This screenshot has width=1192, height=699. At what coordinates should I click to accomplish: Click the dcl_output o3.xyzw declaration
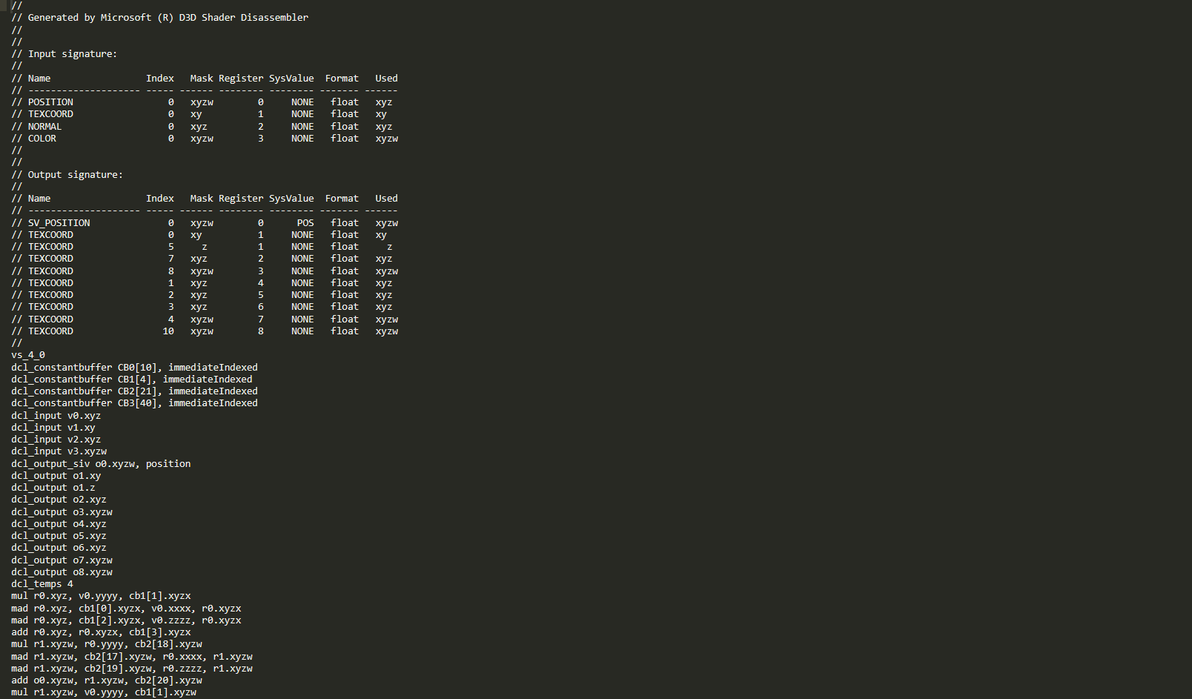pyautogui.click(x=62, y=512)
